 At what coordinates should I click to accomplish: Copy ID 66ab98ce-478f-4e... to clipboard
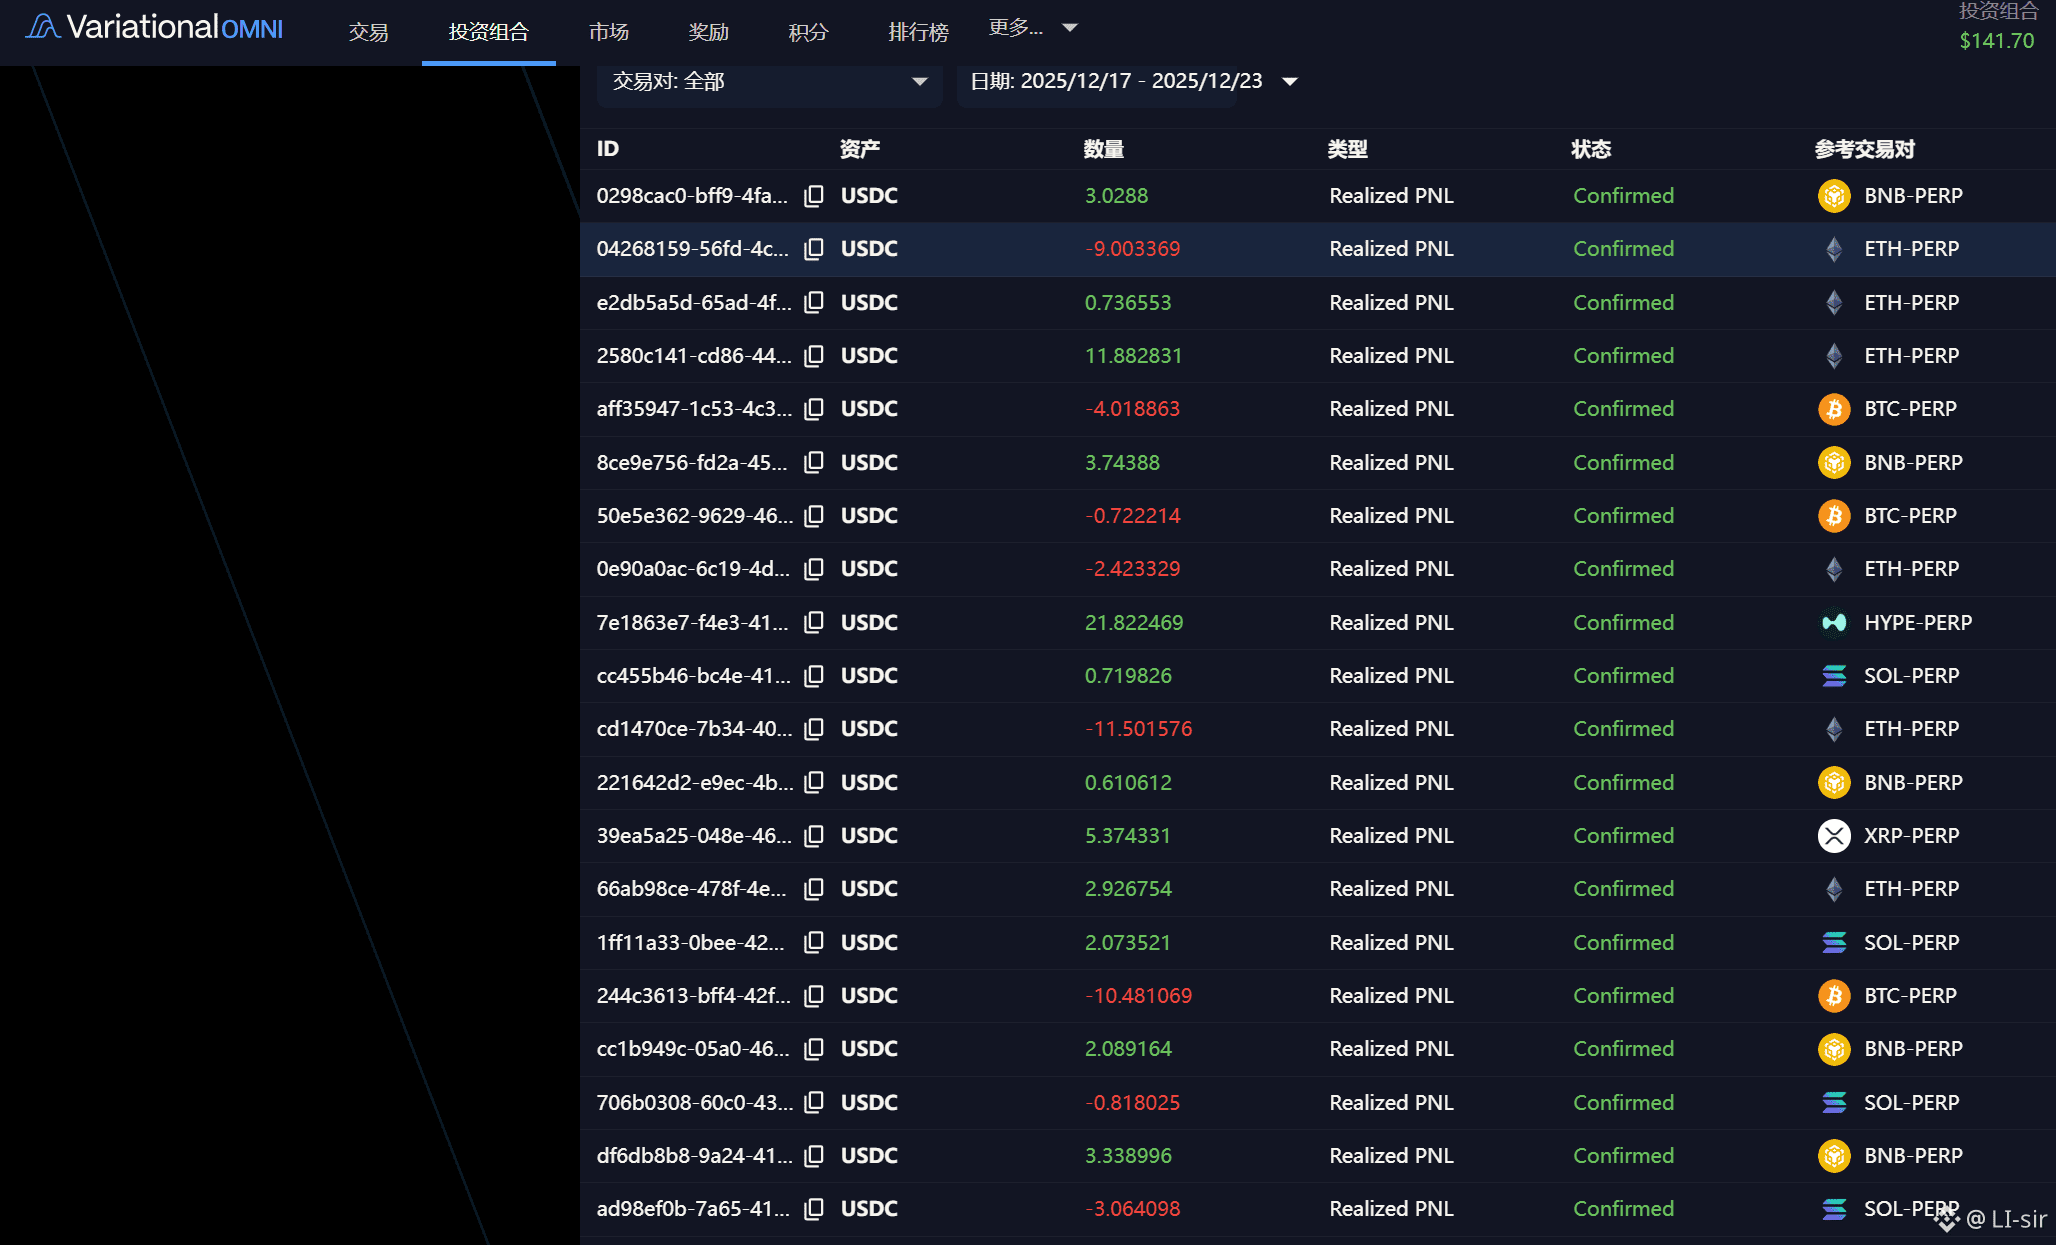point(814,889)
